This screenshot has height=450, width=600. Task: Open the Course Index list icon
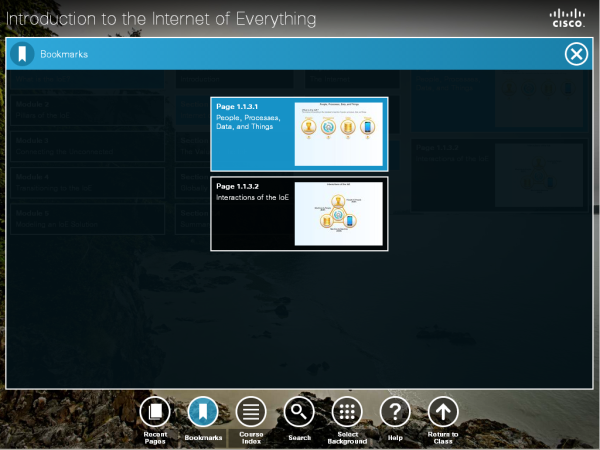(x=251, y=411)
